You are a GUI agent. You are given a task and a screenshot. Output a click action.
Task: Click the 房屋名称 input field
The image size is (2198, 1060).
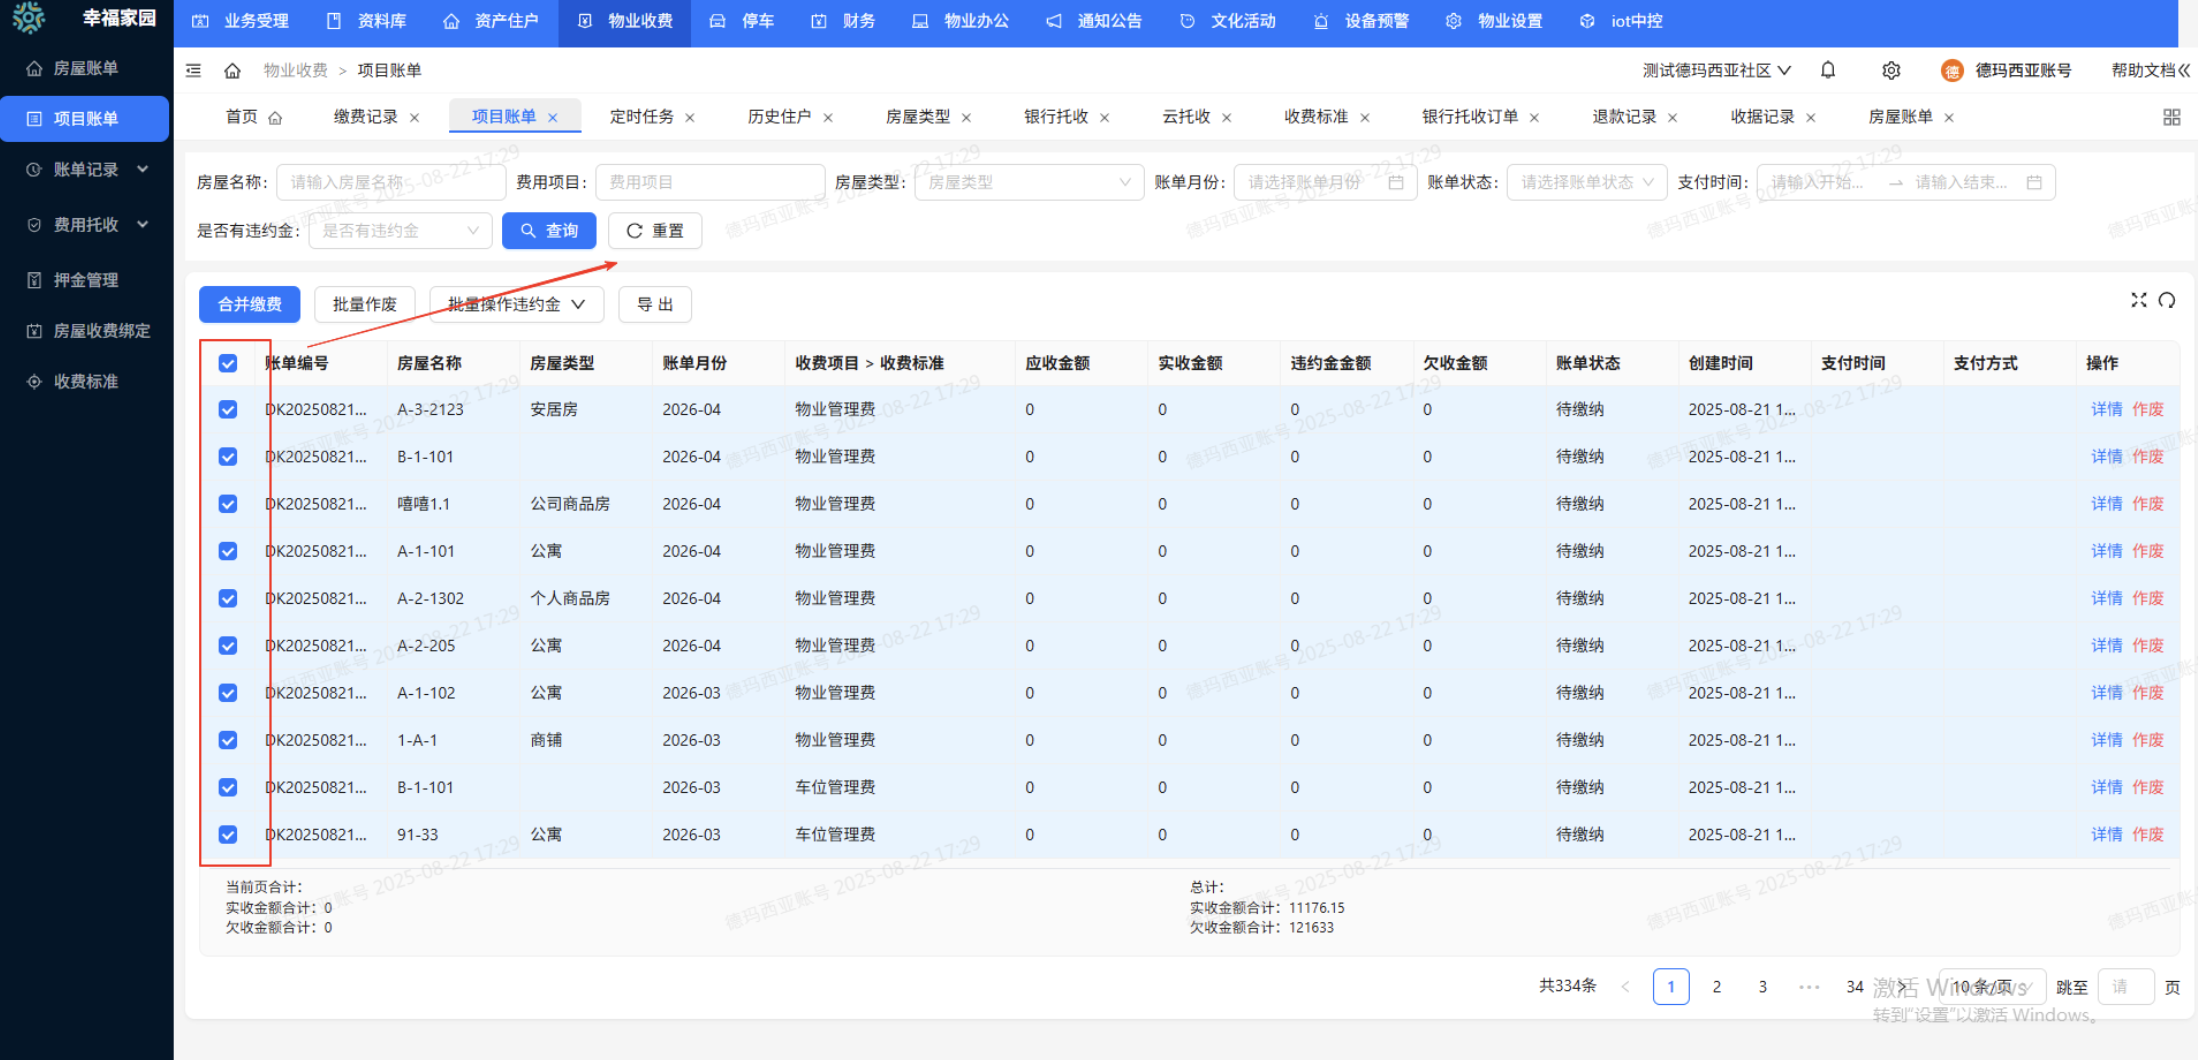click(x=390, y=182)
